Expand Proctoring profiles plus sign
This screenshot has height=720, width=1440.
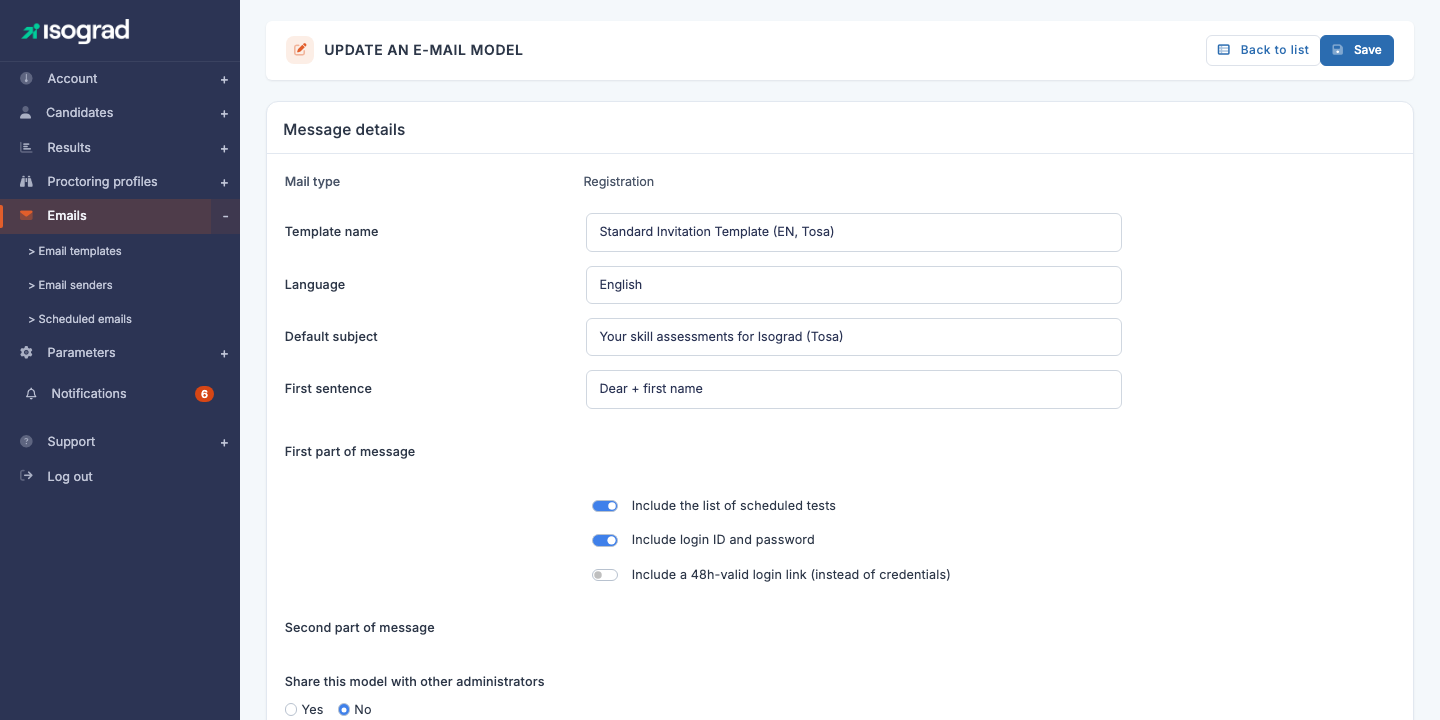click(224, 182)
